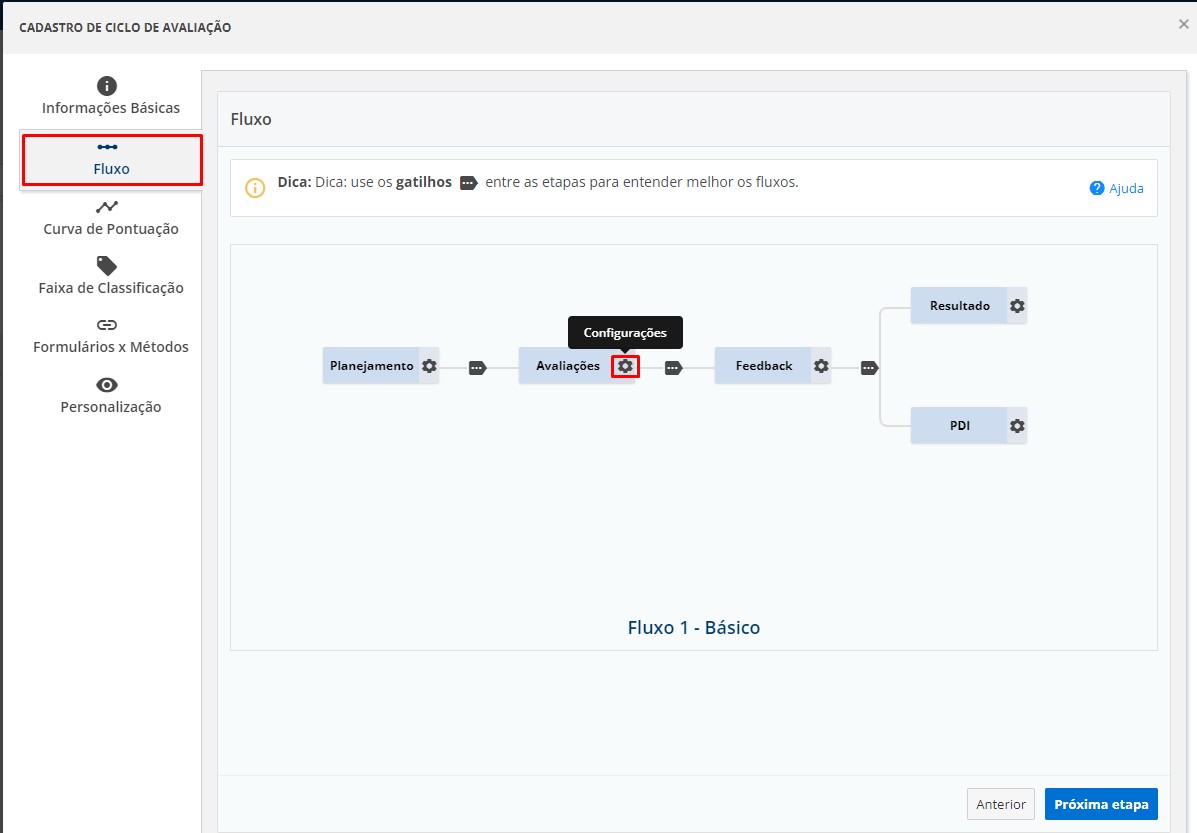
Task: Go to Informações Básicas tab
Action: [x=111, y=97]
